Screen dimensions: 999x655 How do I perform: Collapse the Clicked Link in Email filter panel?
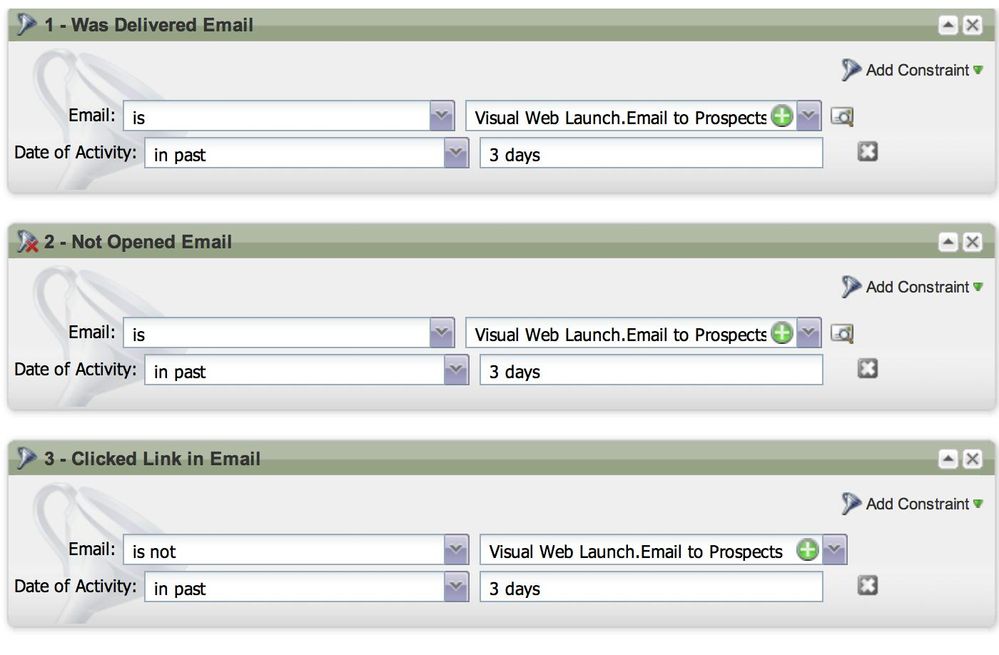tap(947, 459)
